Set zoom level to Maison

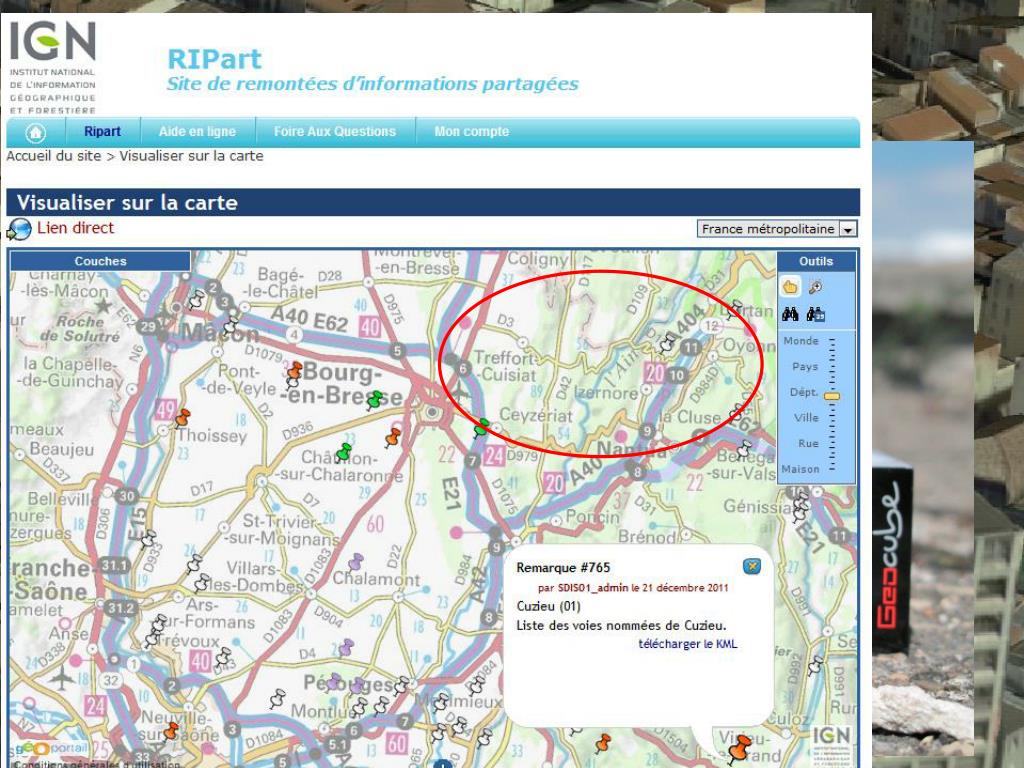tap(801, 469)
